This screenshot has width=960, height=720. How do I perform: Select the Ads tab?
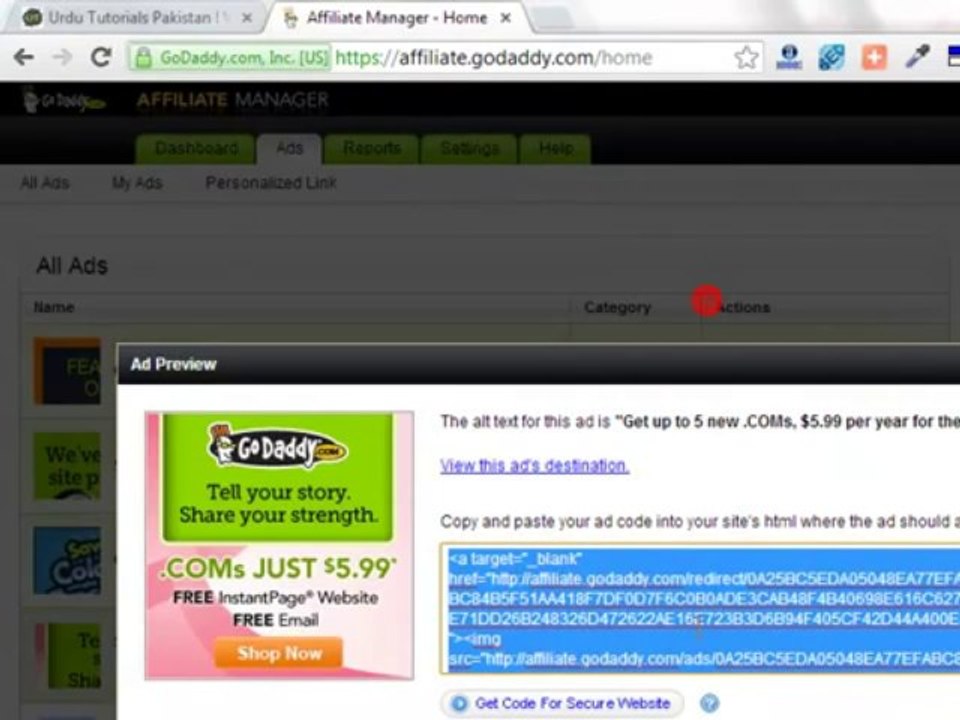pyautogui.click(x=289, y=149)
